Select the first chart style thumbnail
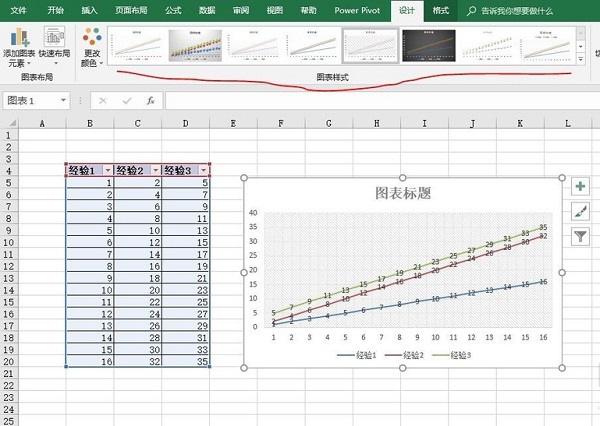Image resolution: width=600 pixels, height=426 pixels. pyautogui.click(x=135, y=44)
